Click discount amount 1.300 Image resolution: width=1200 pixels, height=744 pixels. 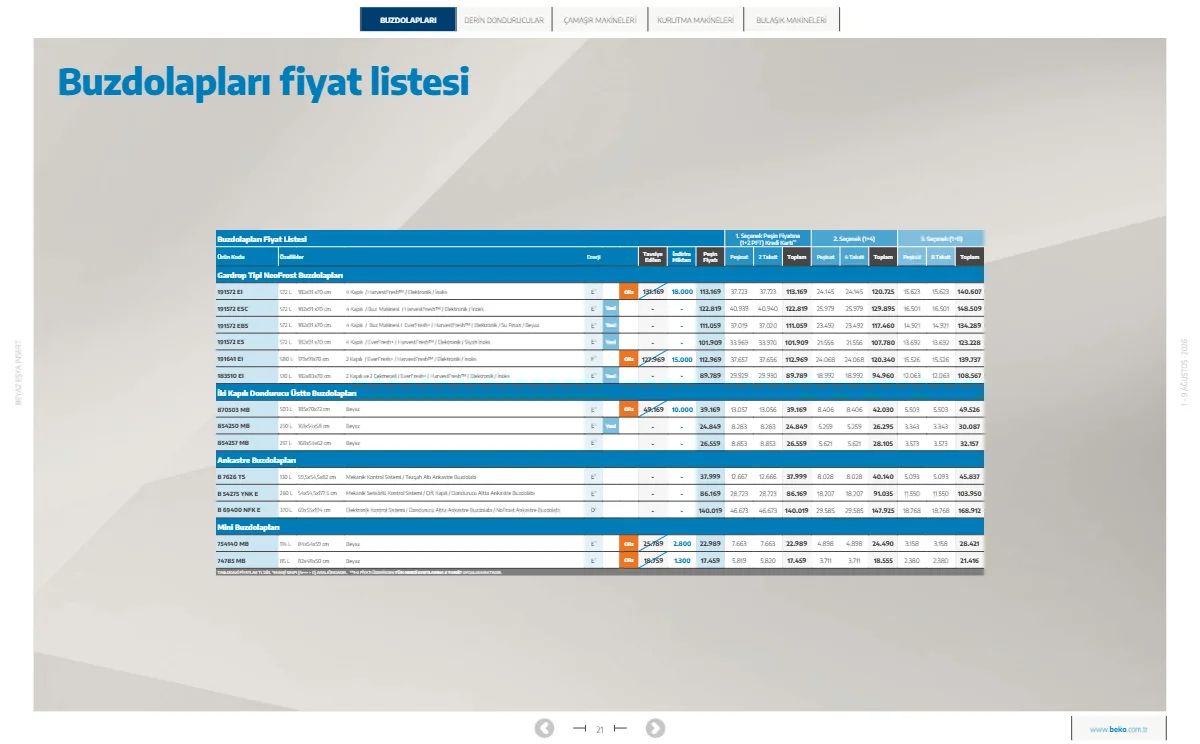(682, 560)
